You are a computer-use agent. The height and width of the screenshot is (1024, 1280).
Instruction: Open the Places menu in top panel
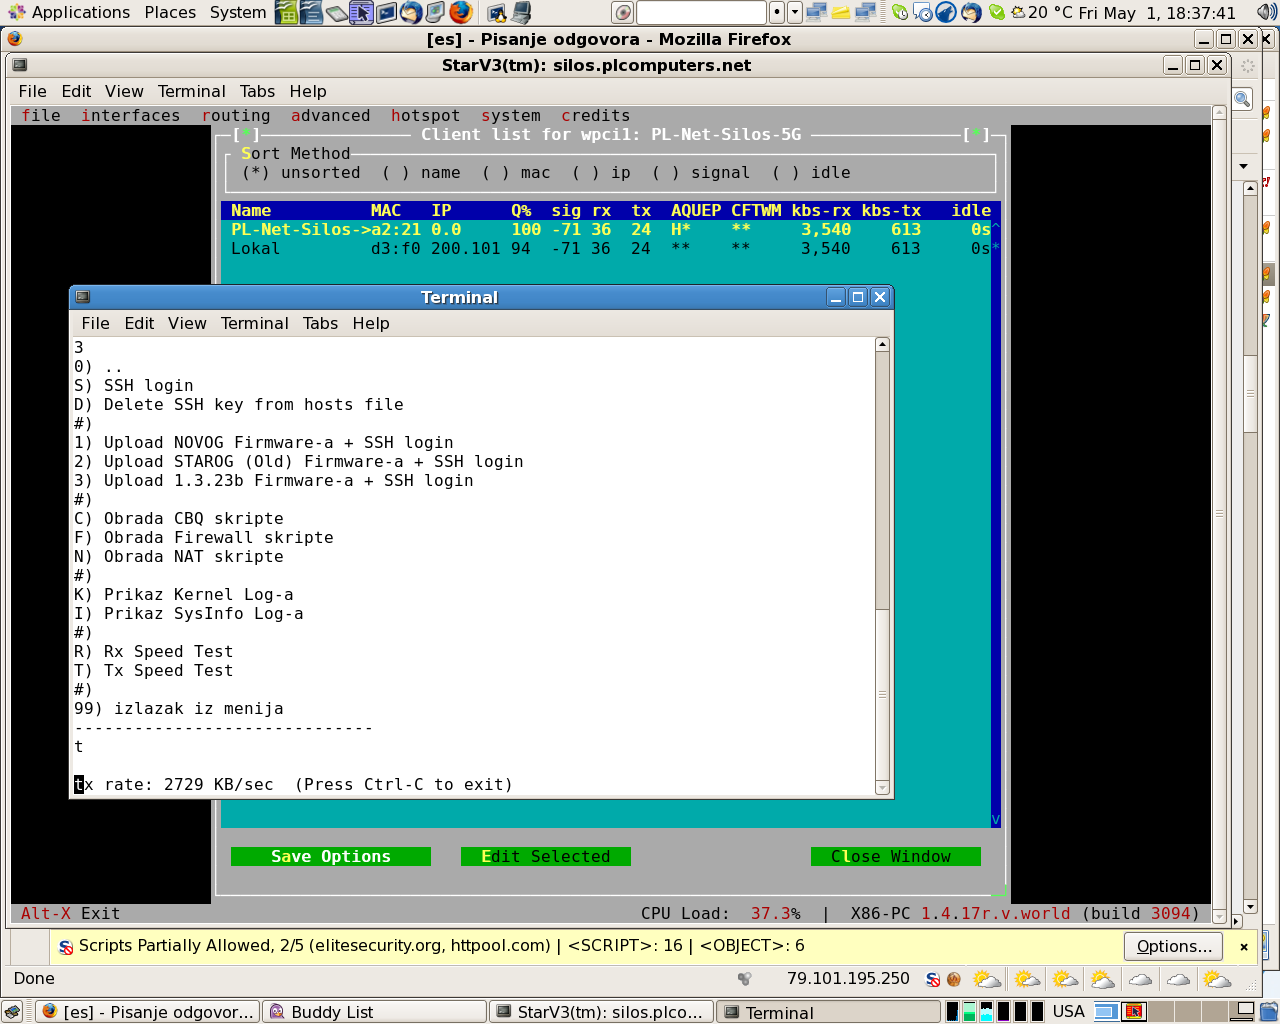[170, 12]
